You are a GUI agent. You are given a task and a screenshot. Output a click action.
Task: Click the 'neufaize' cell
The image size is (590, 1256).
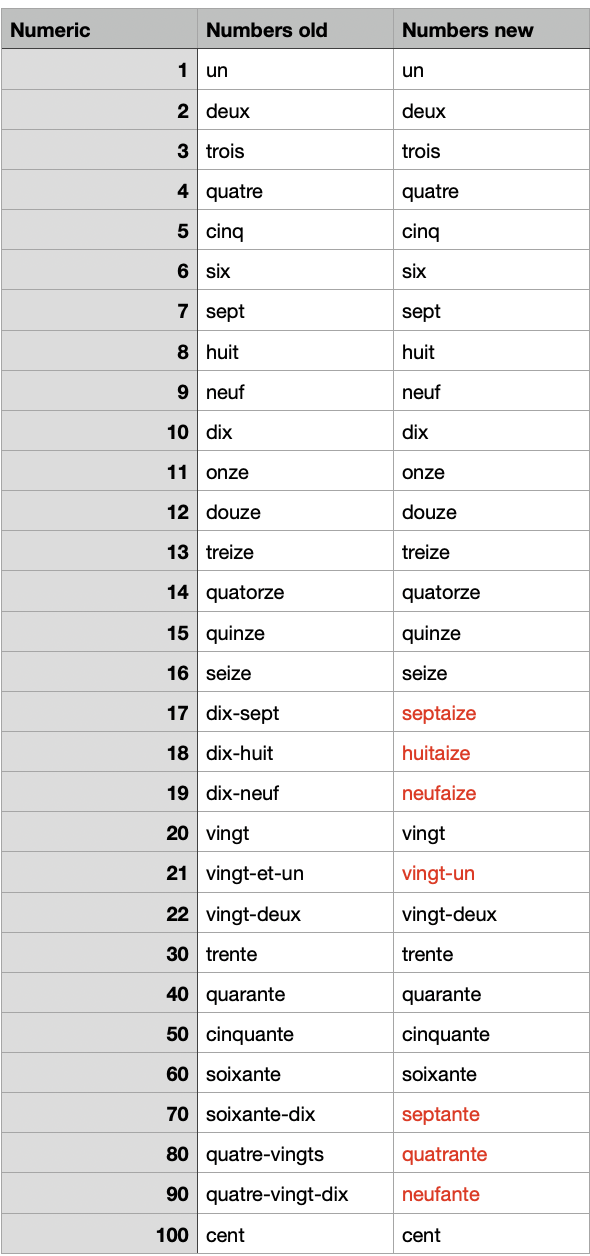click(x=491, y=793)
